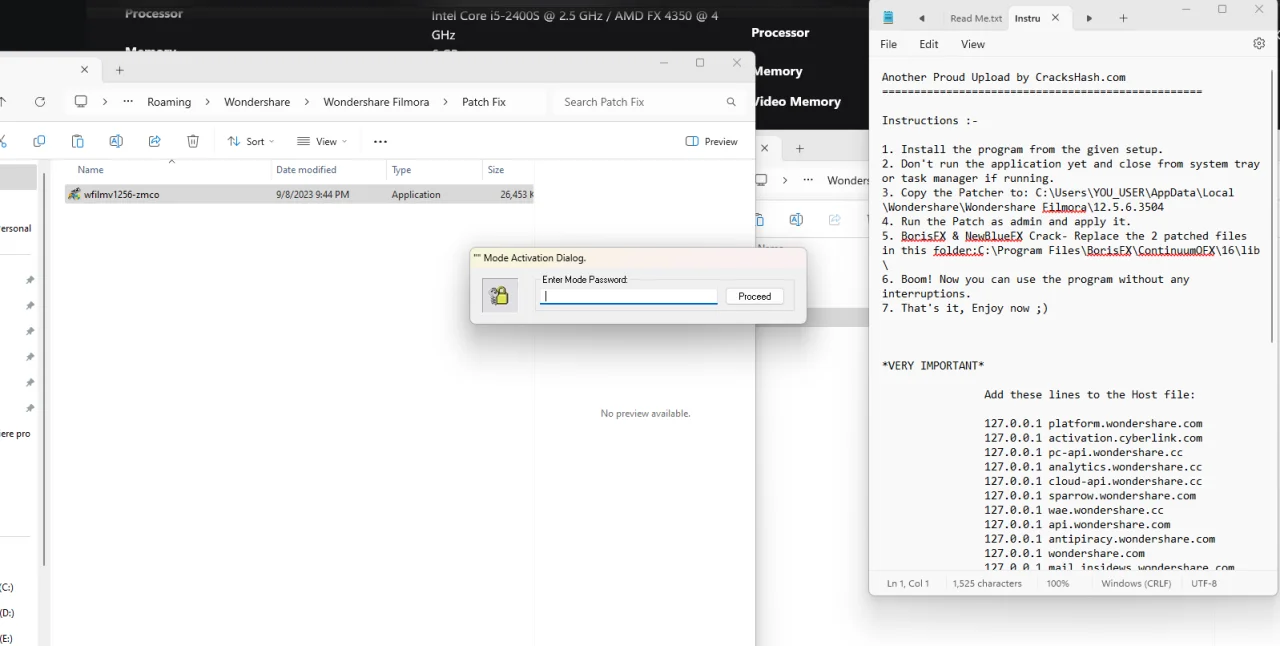This screenshot has width=1280, height=646.
Task: Expand the chevron after Wondershare in breadcrumb
Action: click(307, 102)
